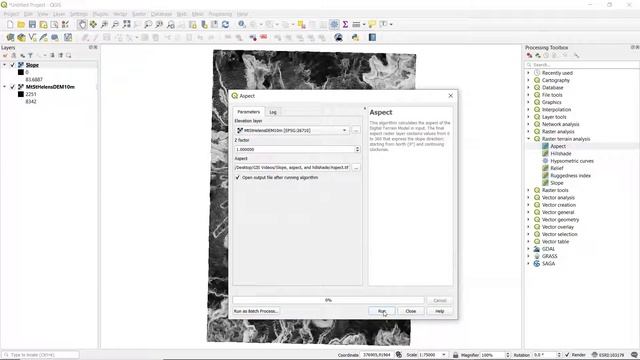640x360 pixels.
Task: Click the Run button in Aspect dialog
Action: [382, 311]
